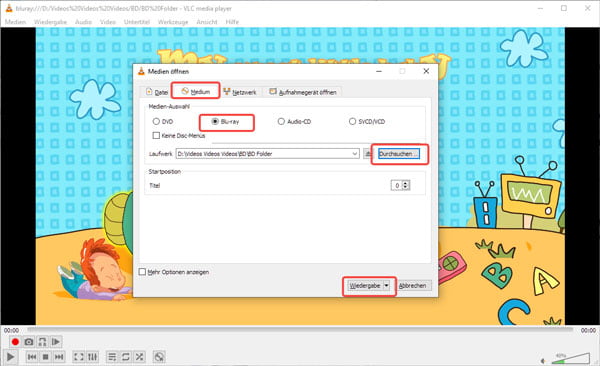Screen dimensions: 600x366
Task: Open the Audio menu
Action: (x=83, y=22)
